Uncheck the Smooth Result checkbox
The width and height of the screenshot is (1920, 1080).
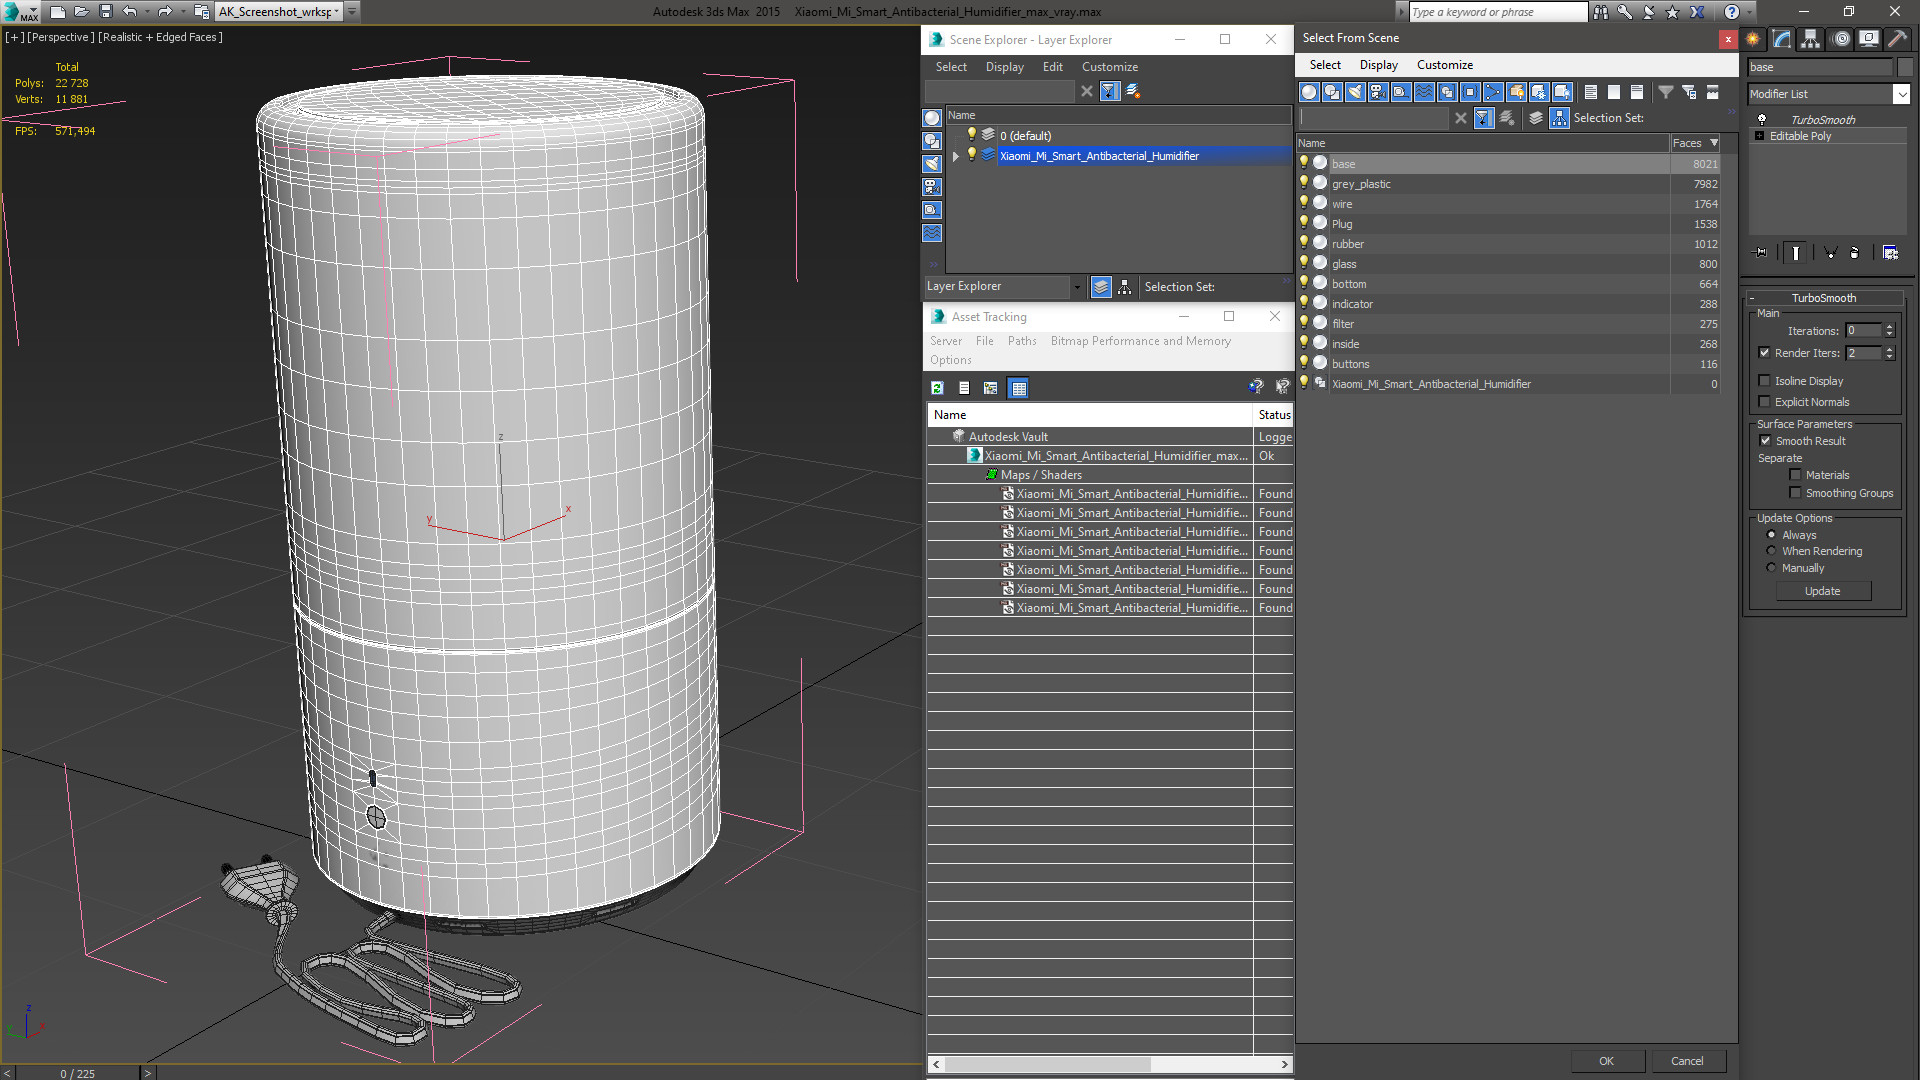coord(1766,441)
